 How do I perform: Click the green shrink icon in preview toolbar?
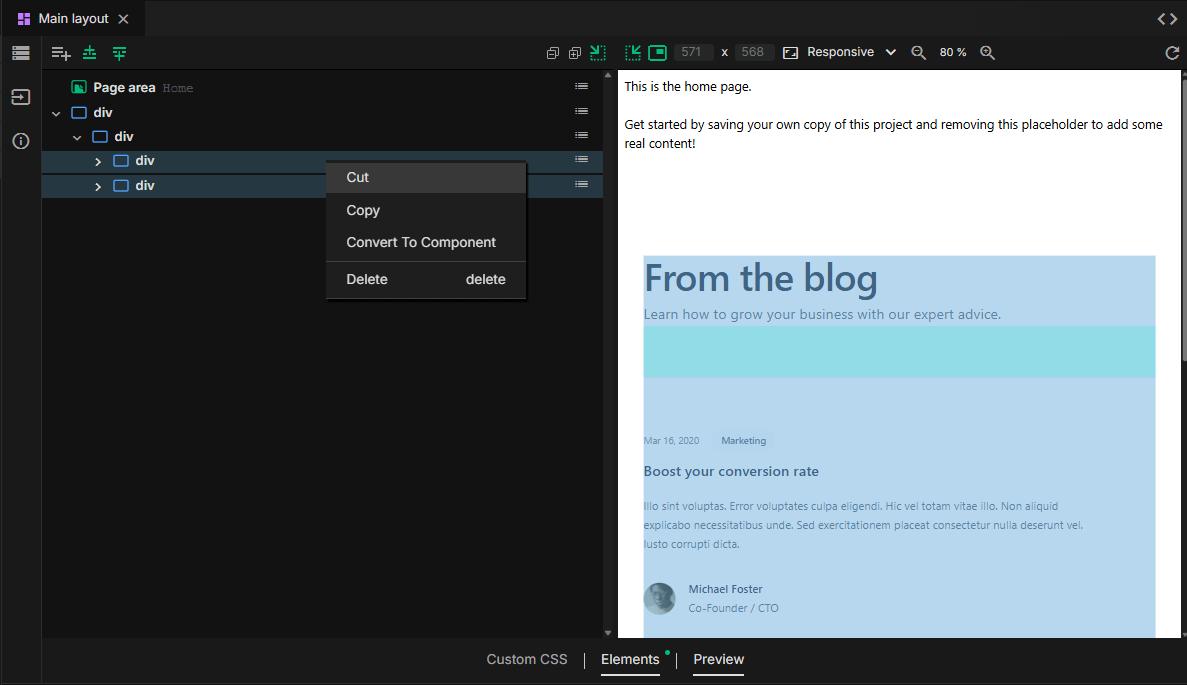tap(633, 52)
